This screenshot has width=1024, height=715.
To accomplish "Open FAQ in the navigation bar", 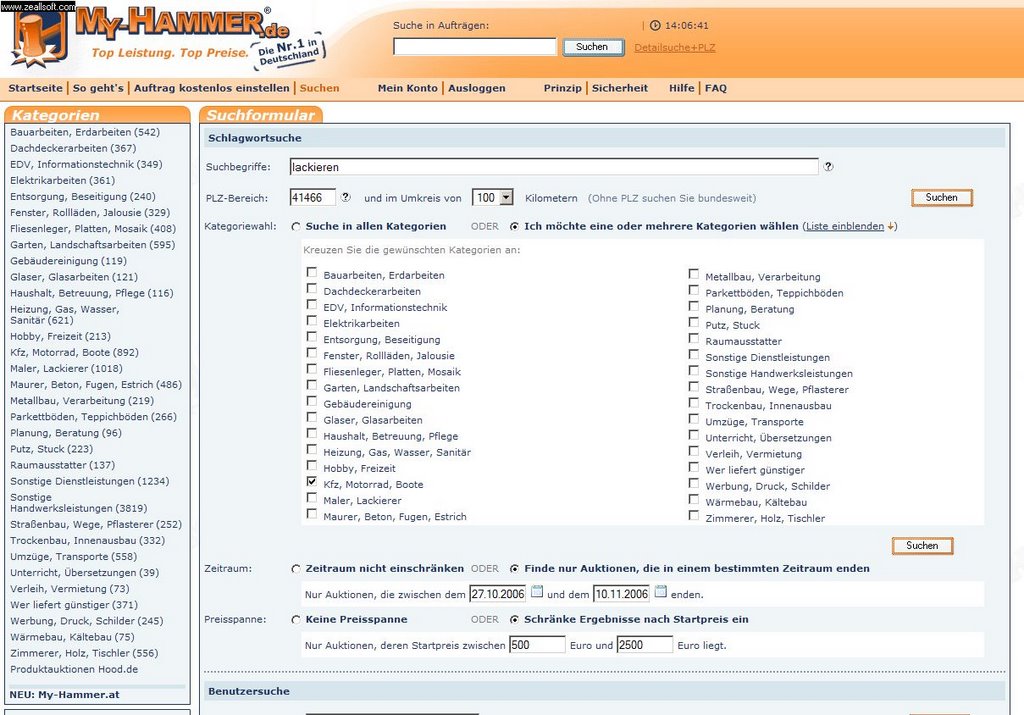I will [x=716, y=88].
